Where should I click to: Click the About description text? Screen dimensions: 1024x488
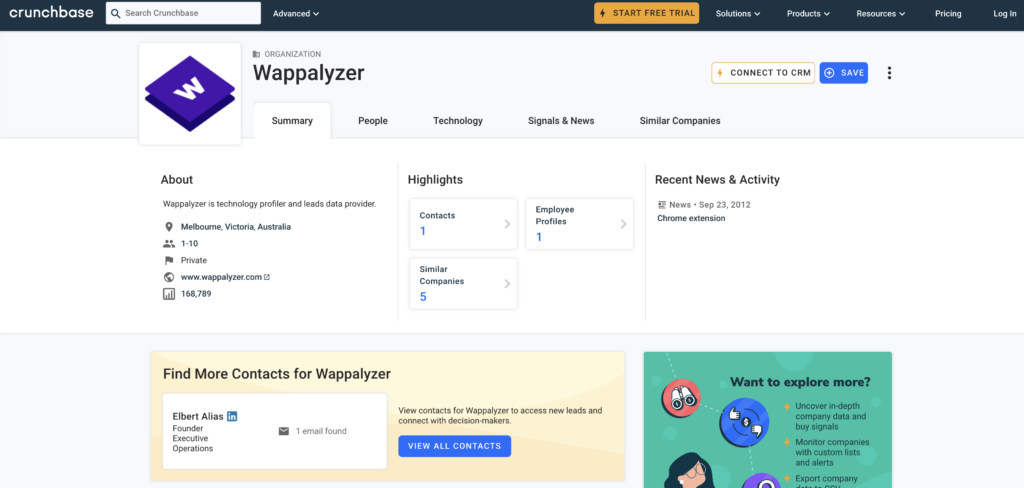(x=270, y=204)
